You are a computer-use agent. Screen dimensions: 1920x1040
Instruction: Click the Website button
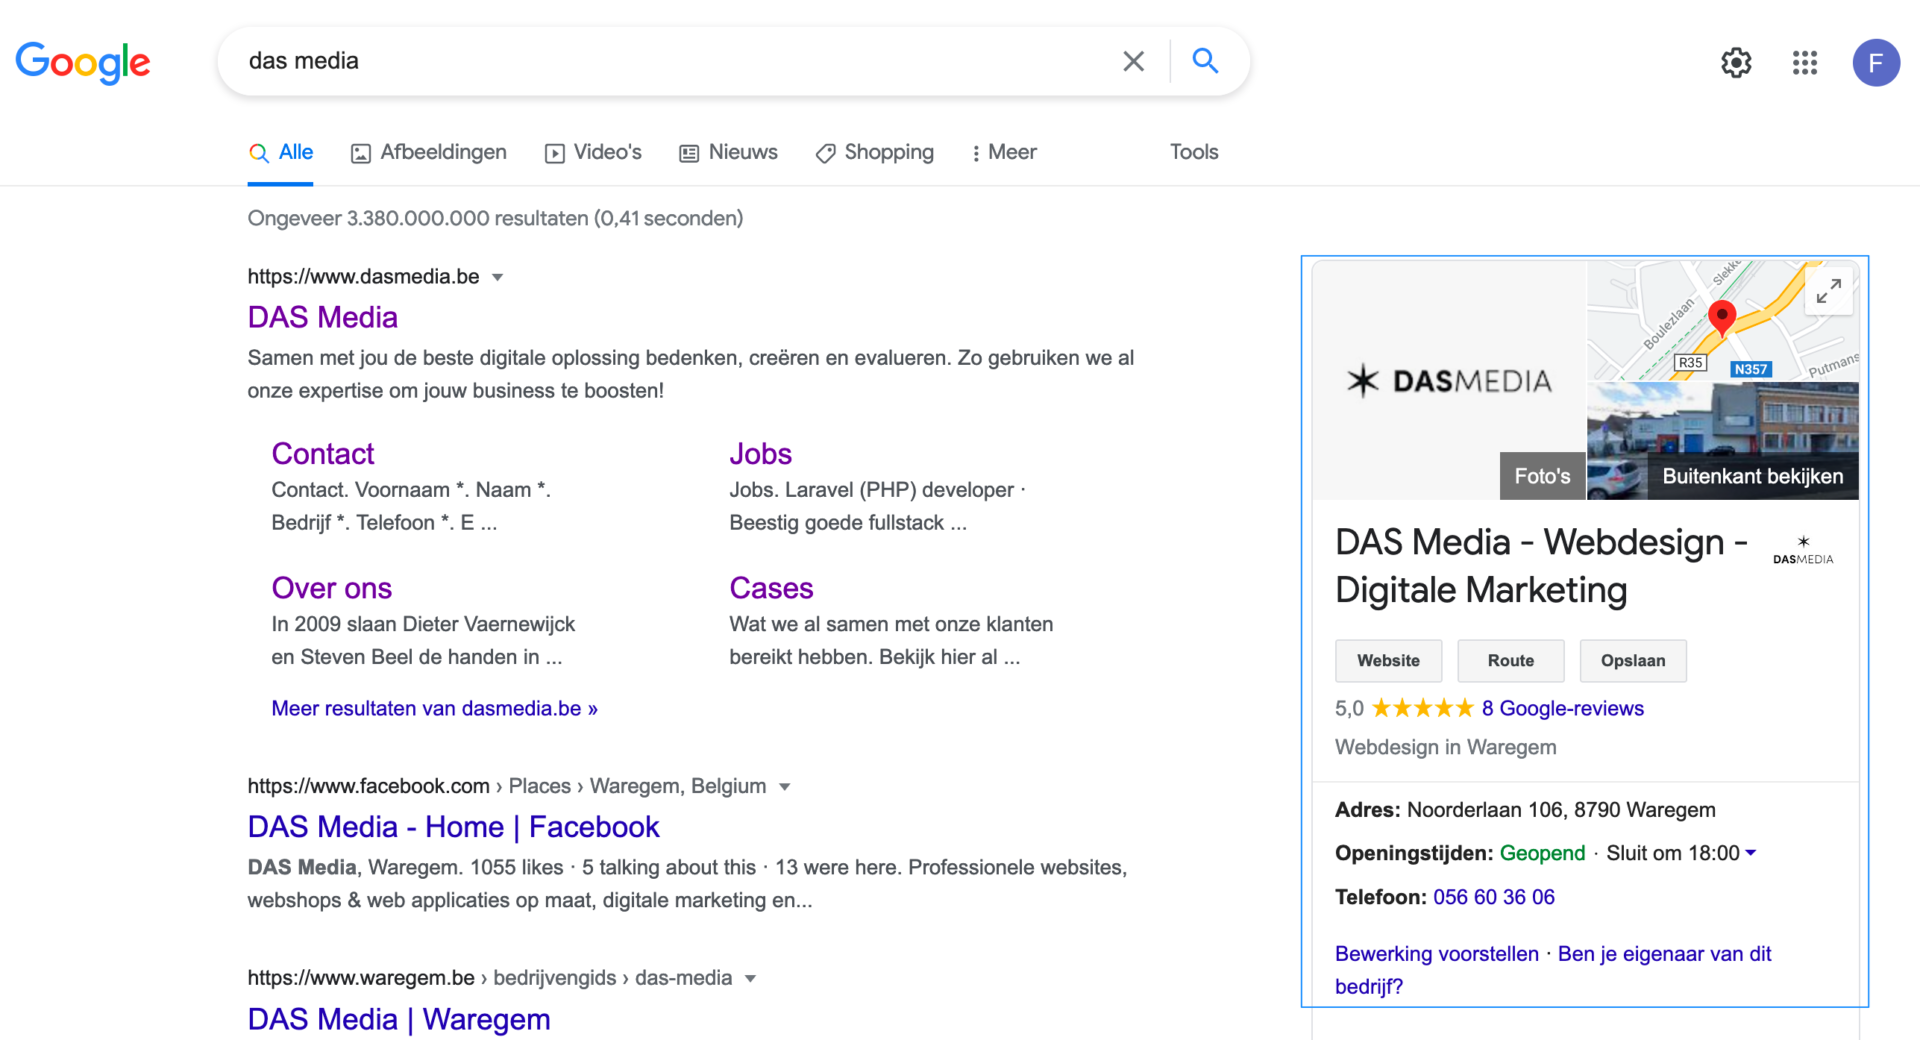click(1388, 661)
